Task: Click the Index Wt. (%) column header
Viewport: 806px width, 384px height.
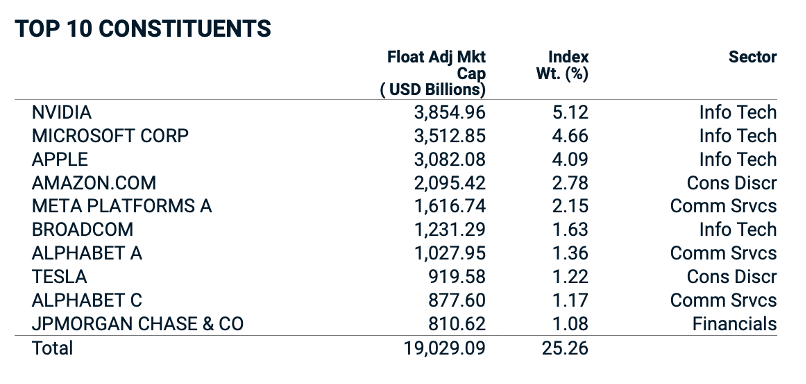Action: 562,65
